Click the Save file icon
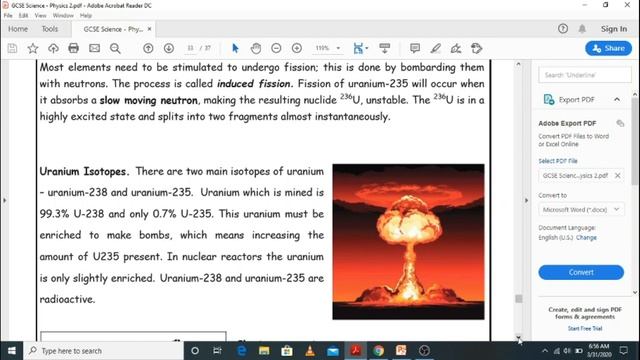 click(12, 48)
